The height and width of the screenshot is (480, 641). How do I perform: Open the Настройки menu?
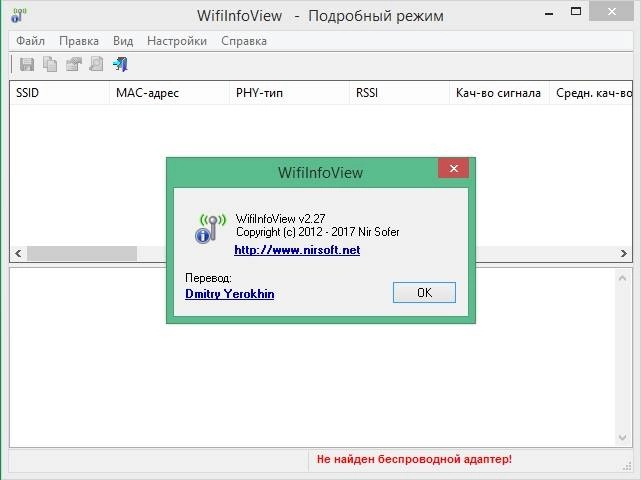point(177,41)
